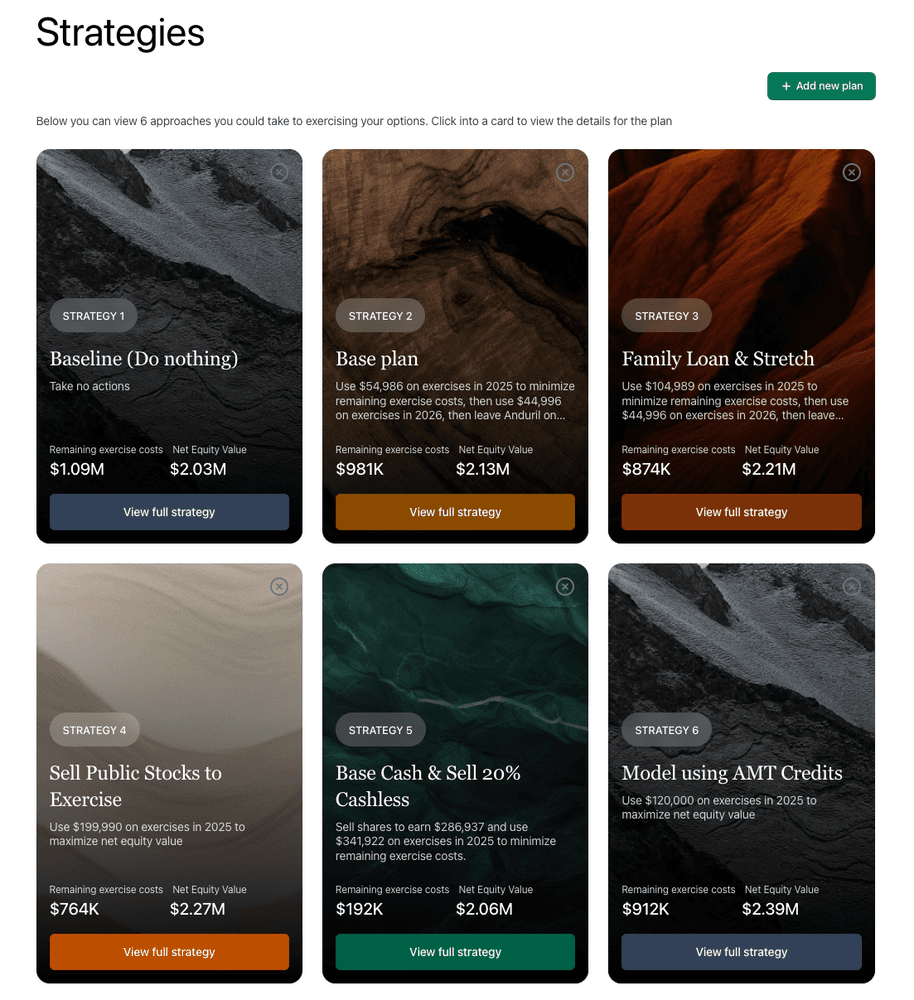
Task: Select the Strategy 1 badge label
Action: pyautogui.click(x=94, y=316)
